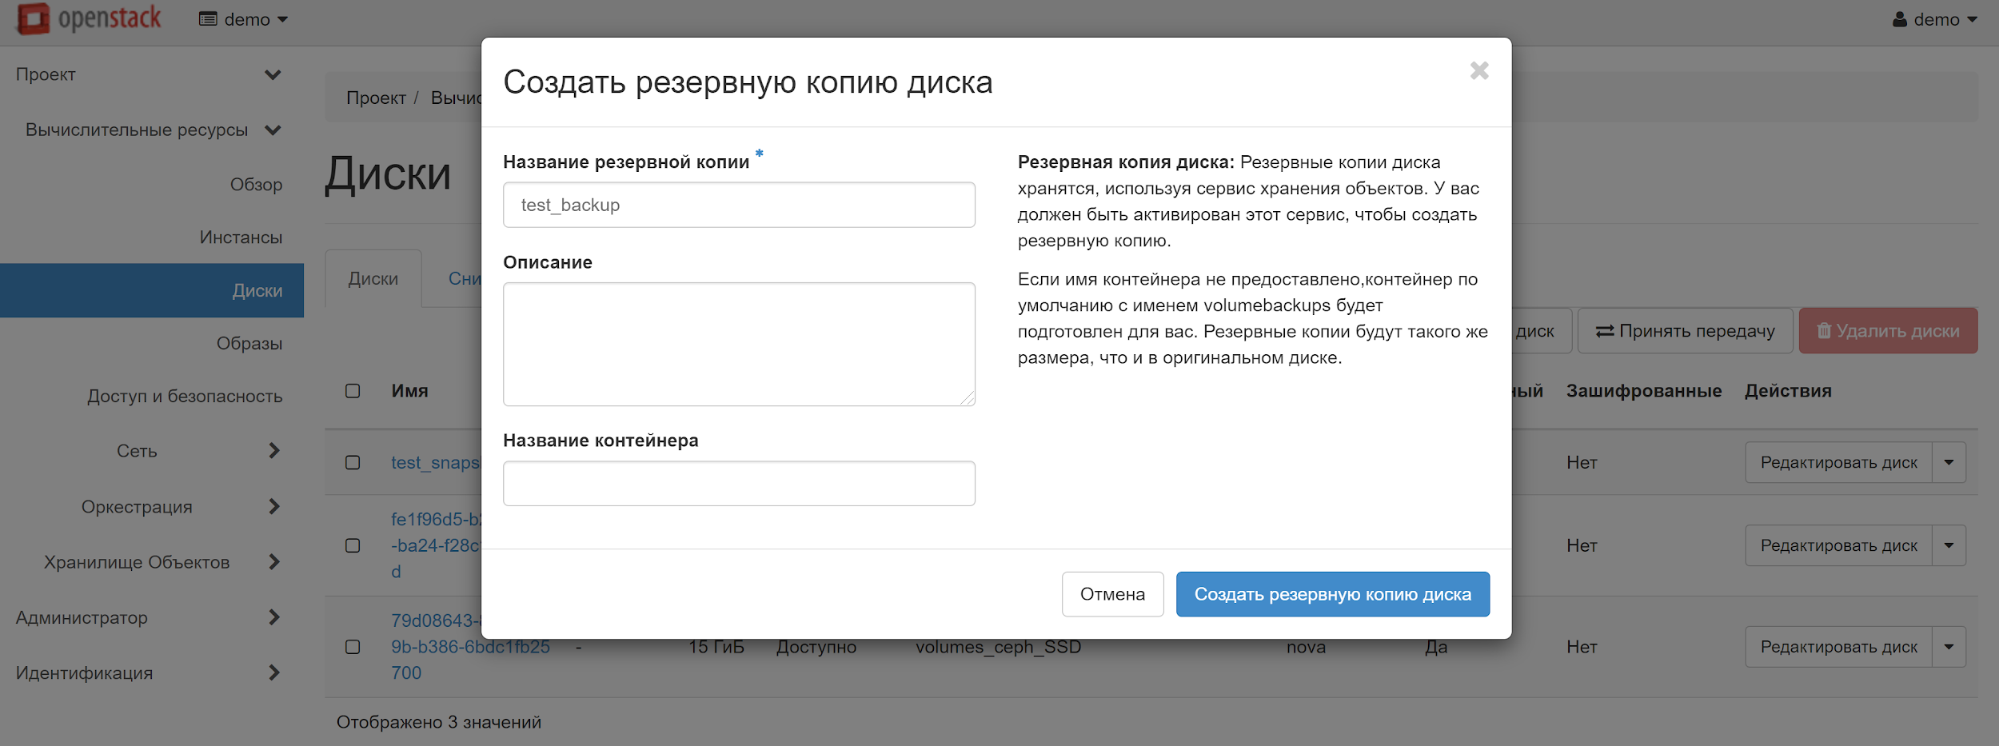Toggle the select-all checkbox in table header

coord(353,391)
